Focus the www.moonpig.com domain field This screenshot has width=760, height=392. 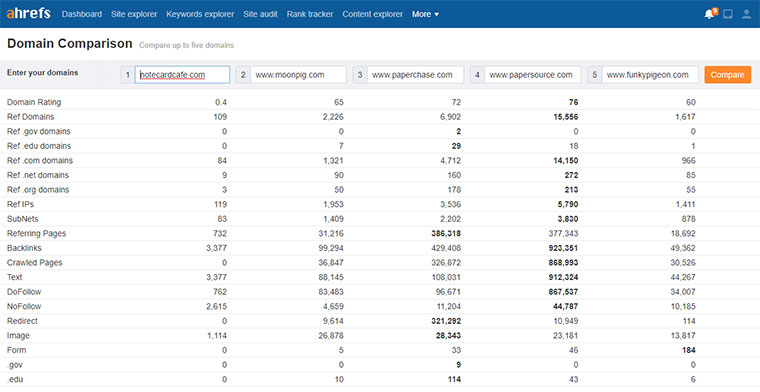click(298, 75)
